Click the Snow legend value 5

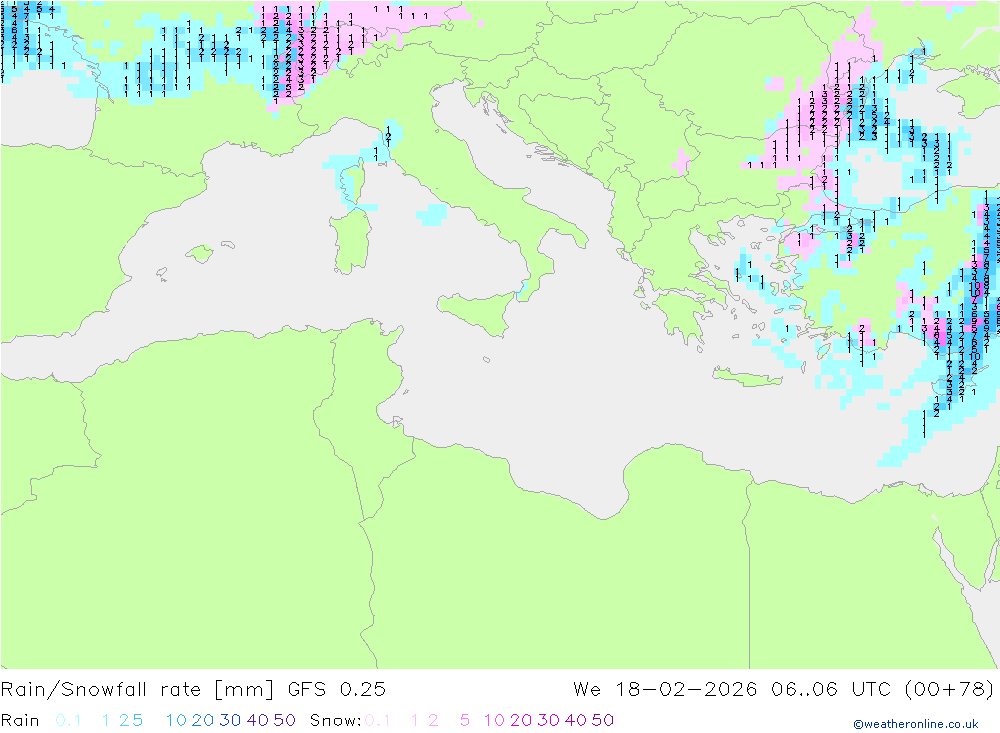(x=465, y=720)
